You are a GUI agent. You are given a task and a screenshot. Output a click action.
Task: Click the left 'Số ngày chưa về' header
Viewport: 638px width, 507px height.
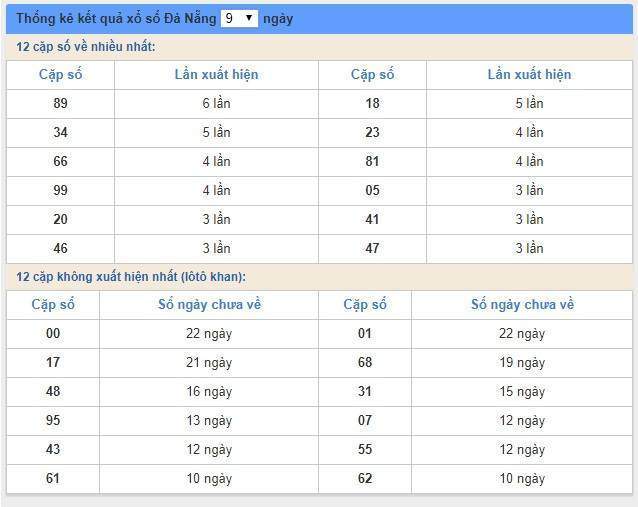point(209,305)
